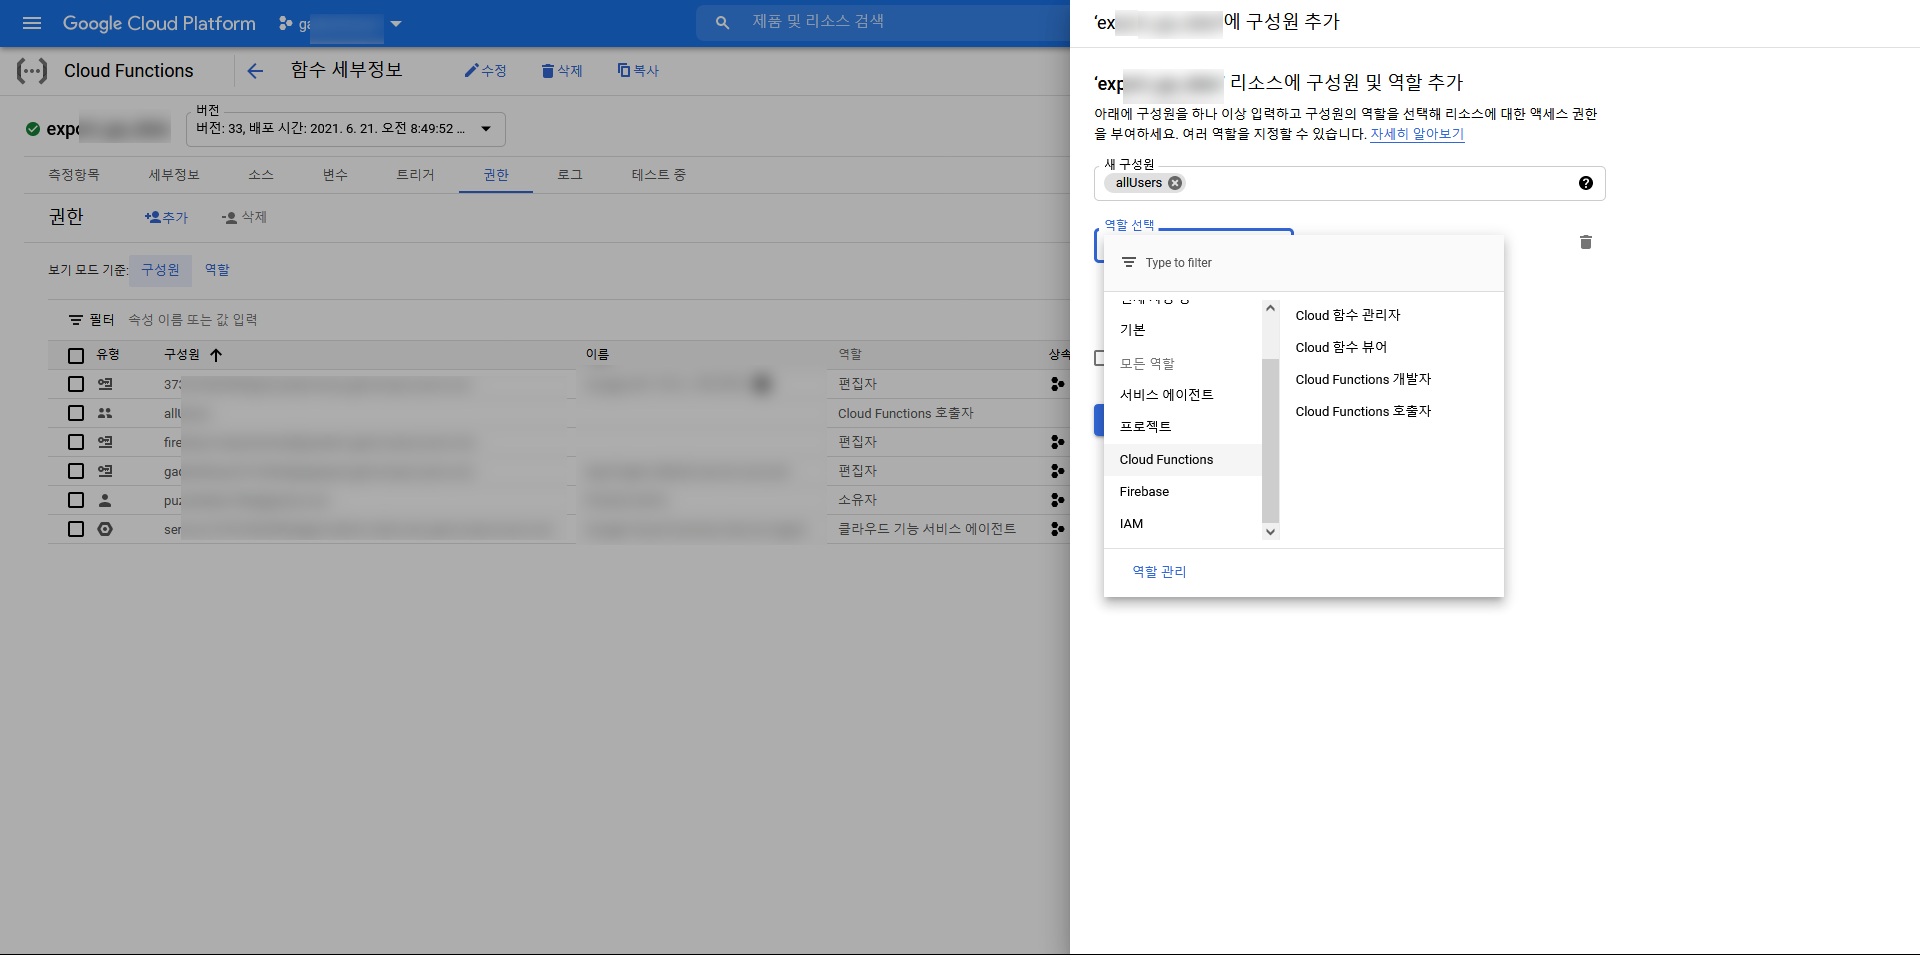Switch to the 로그 tab
1920x955 pixels.
[570, 175]
